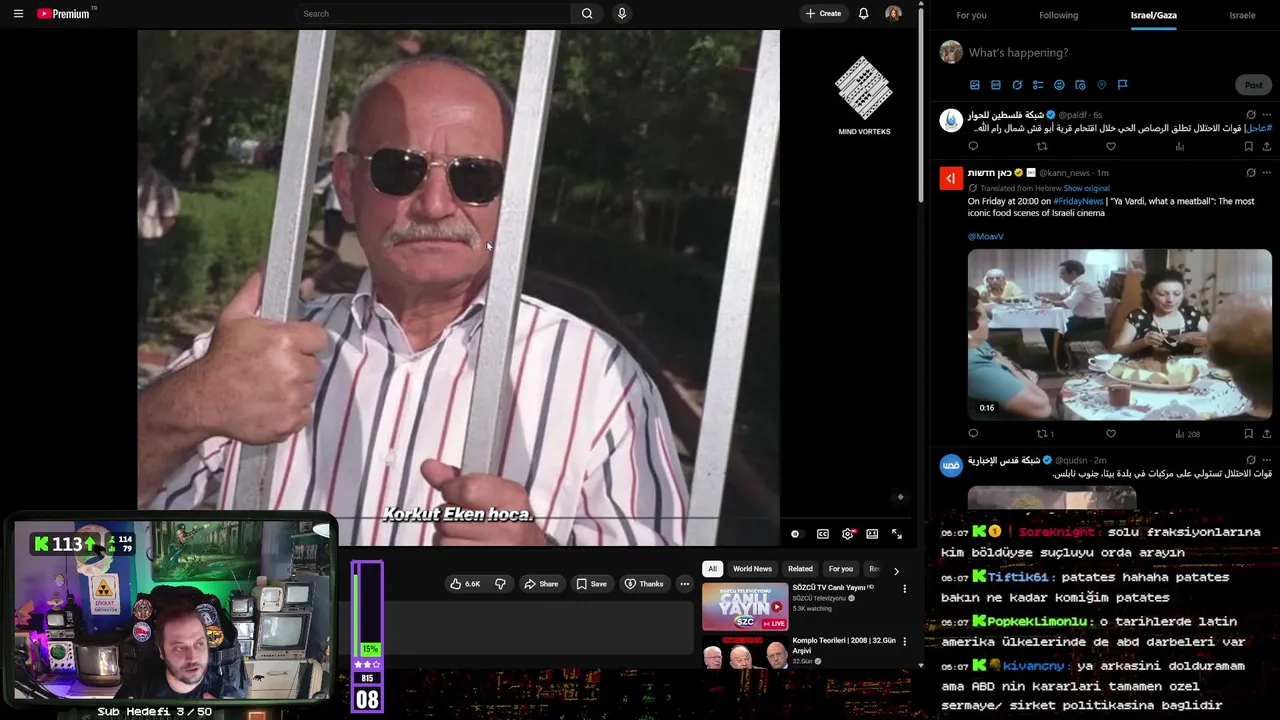View analytics of the @paldf post
This screenshot has width=1280, height=720.
click(x=1180, y=146)
